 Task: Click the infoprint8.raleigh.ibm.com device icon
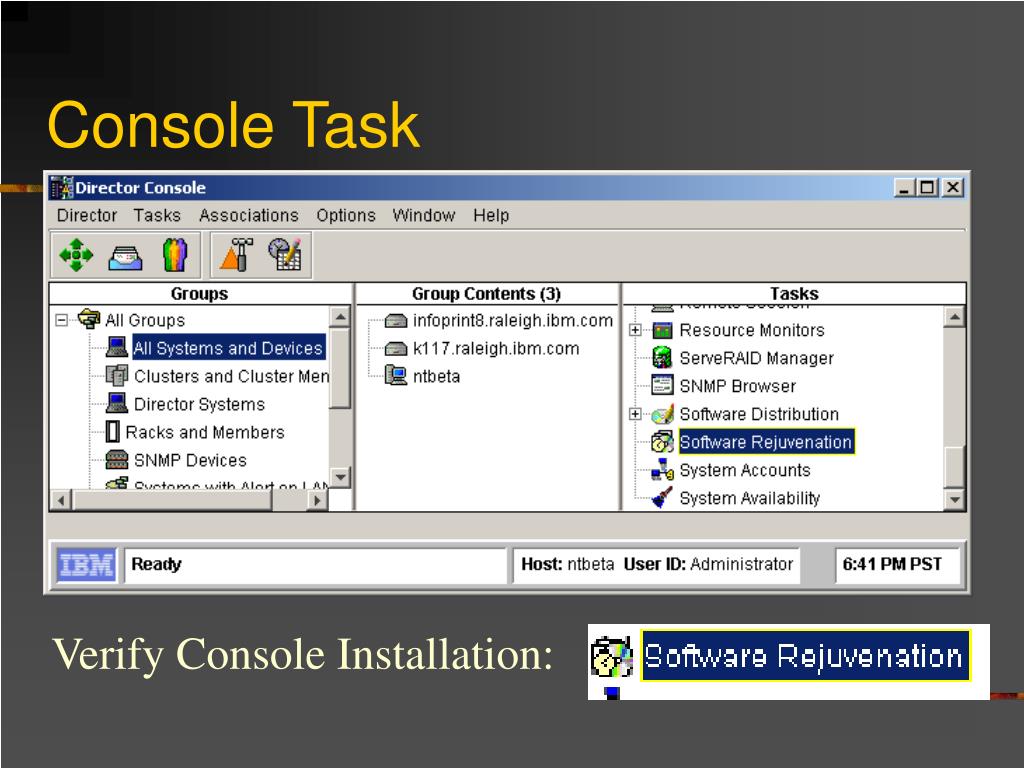coord(396,321)
